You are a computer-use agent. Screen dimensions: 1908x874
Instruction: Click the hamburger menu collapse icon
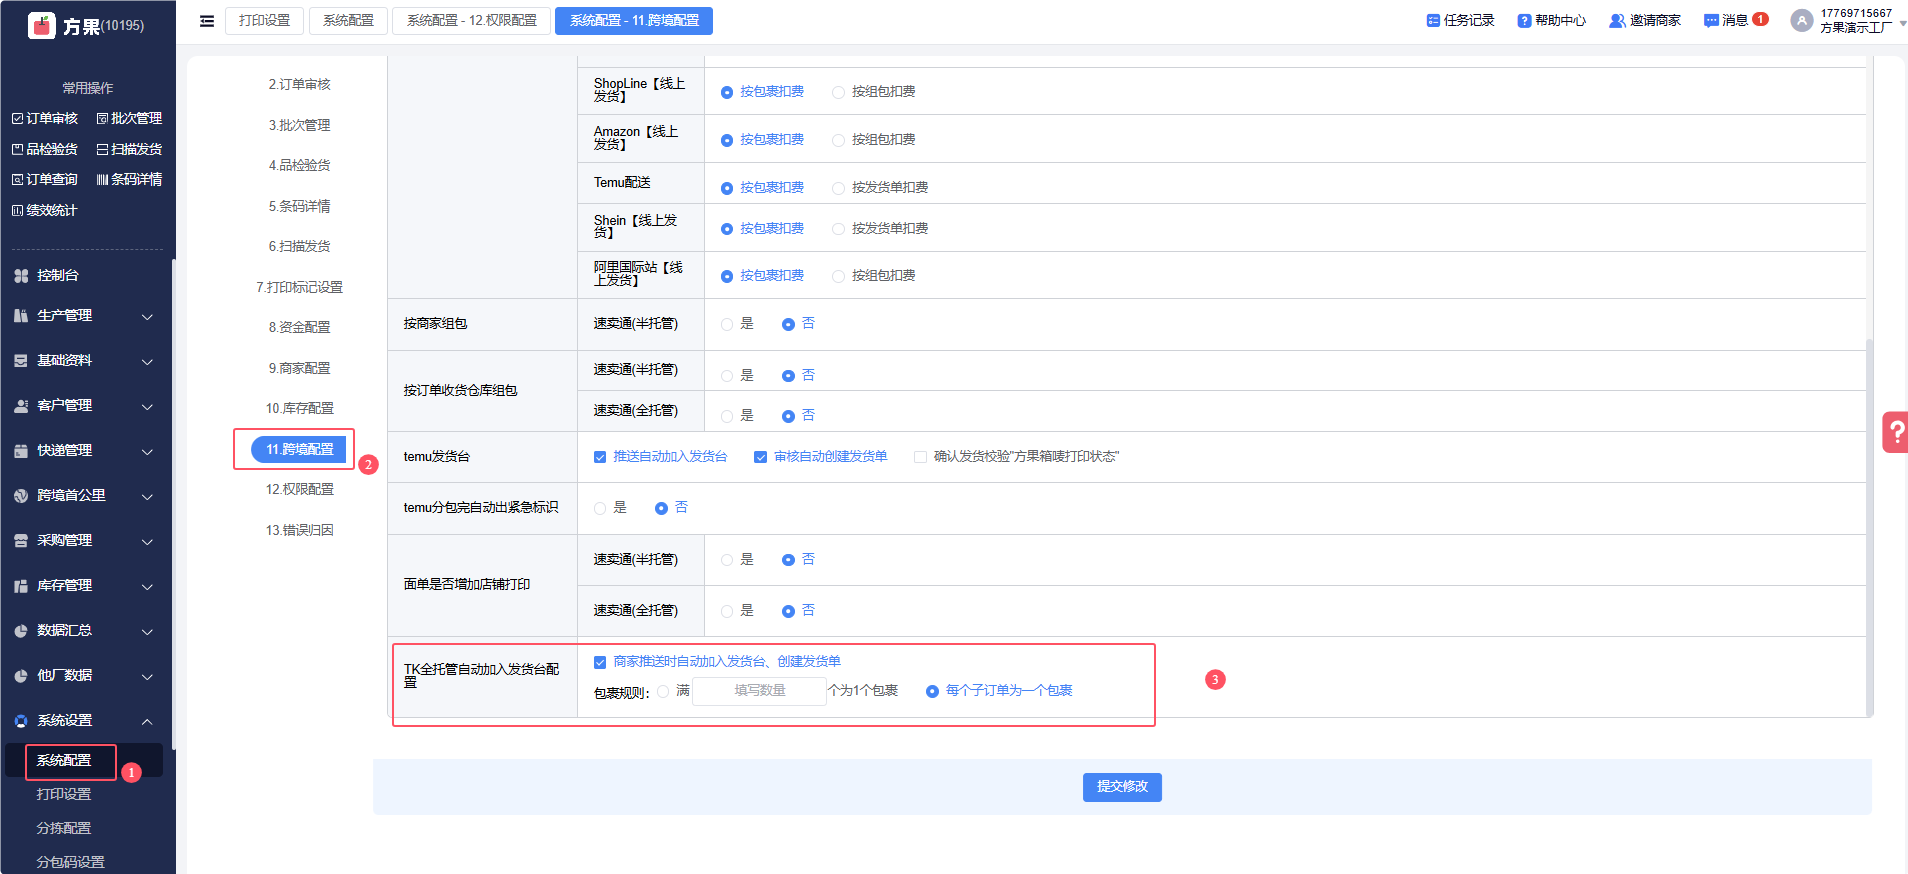(207, 21)
